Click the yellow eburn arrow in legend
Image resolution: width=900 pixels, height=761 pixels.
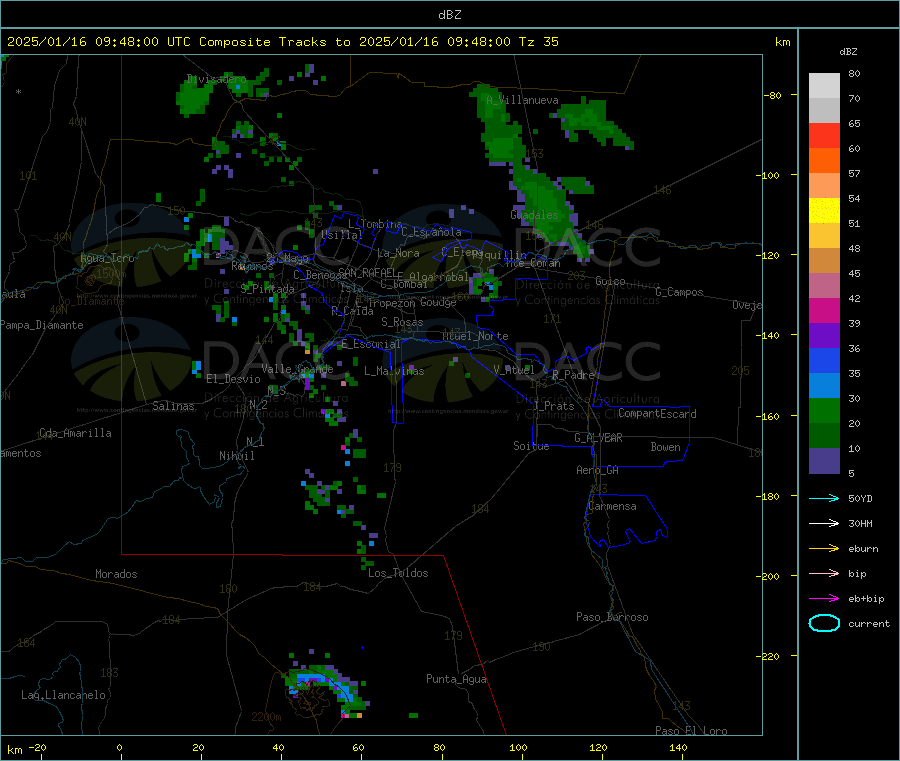click(824, 549)
